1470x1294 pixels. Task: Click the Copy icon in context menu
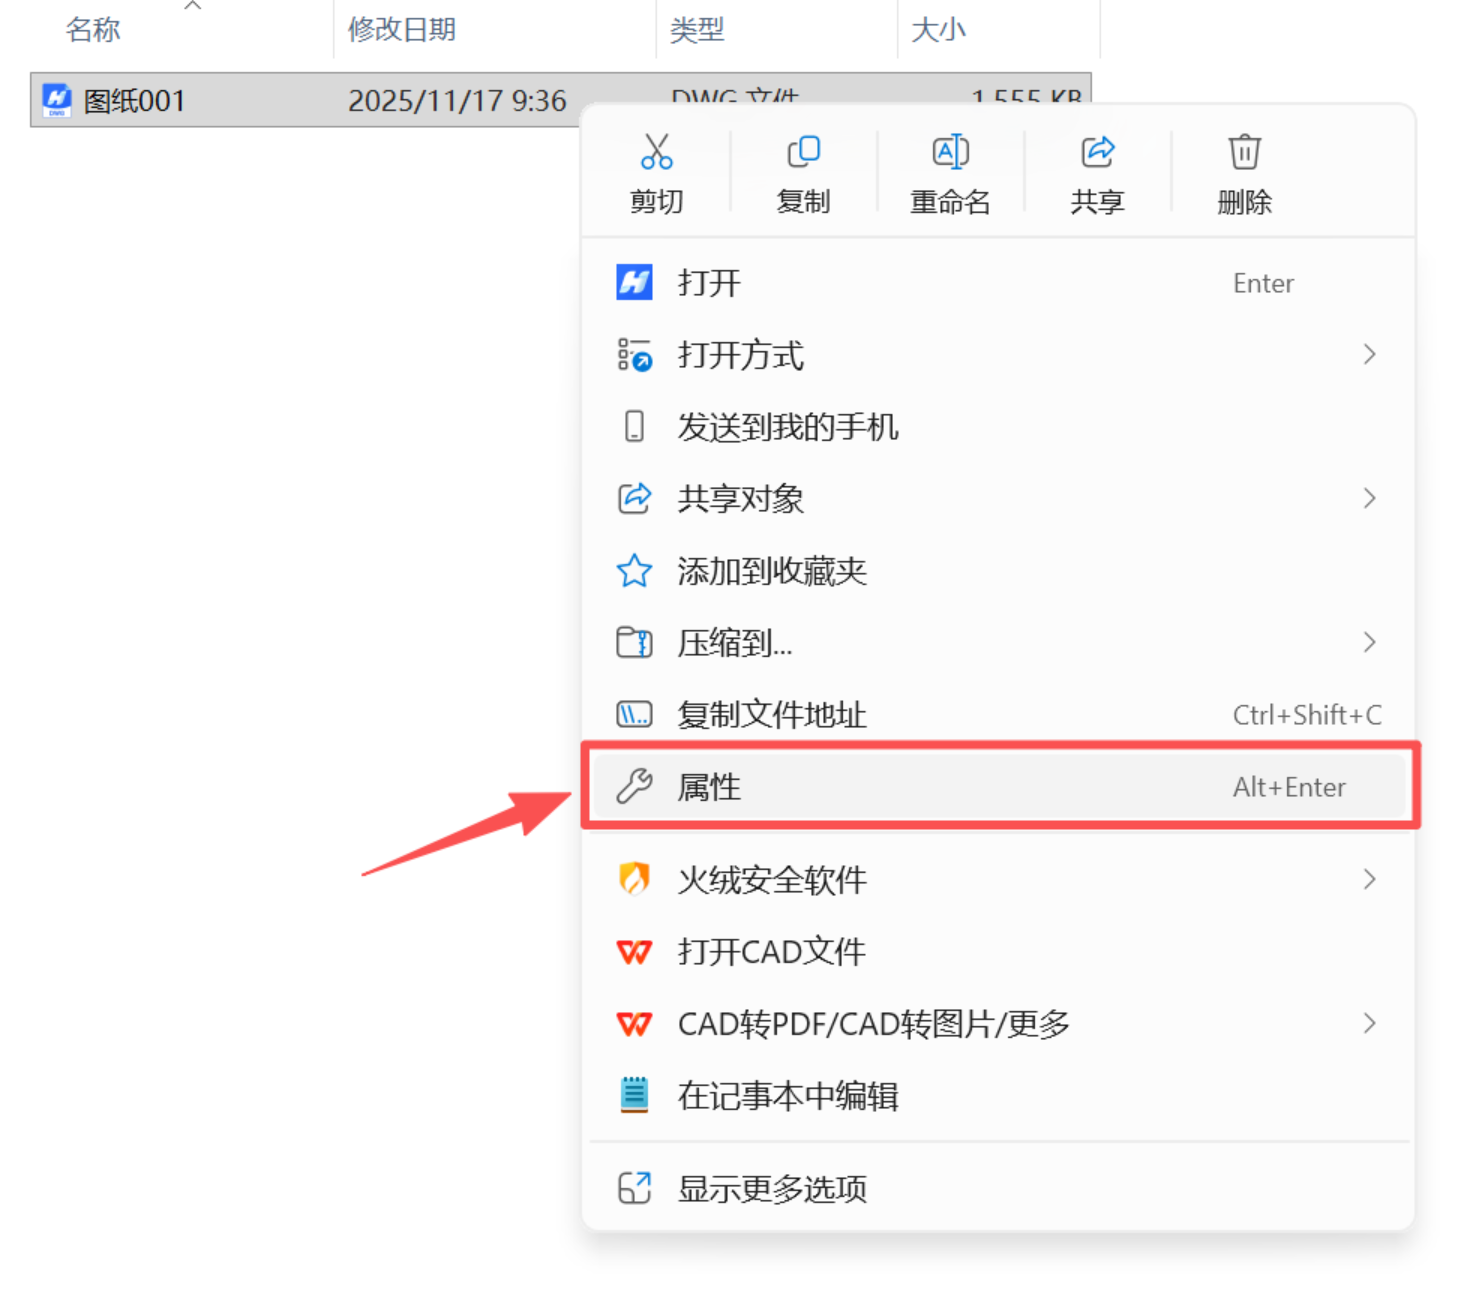pos(803,152)
